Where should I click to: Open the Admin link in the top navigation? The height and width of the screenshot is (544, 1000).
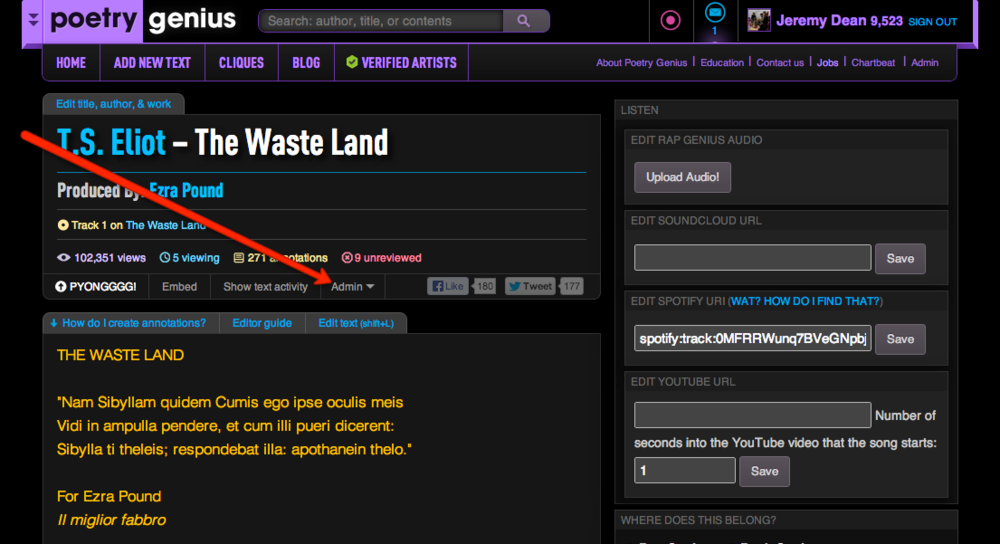[925, 62]
